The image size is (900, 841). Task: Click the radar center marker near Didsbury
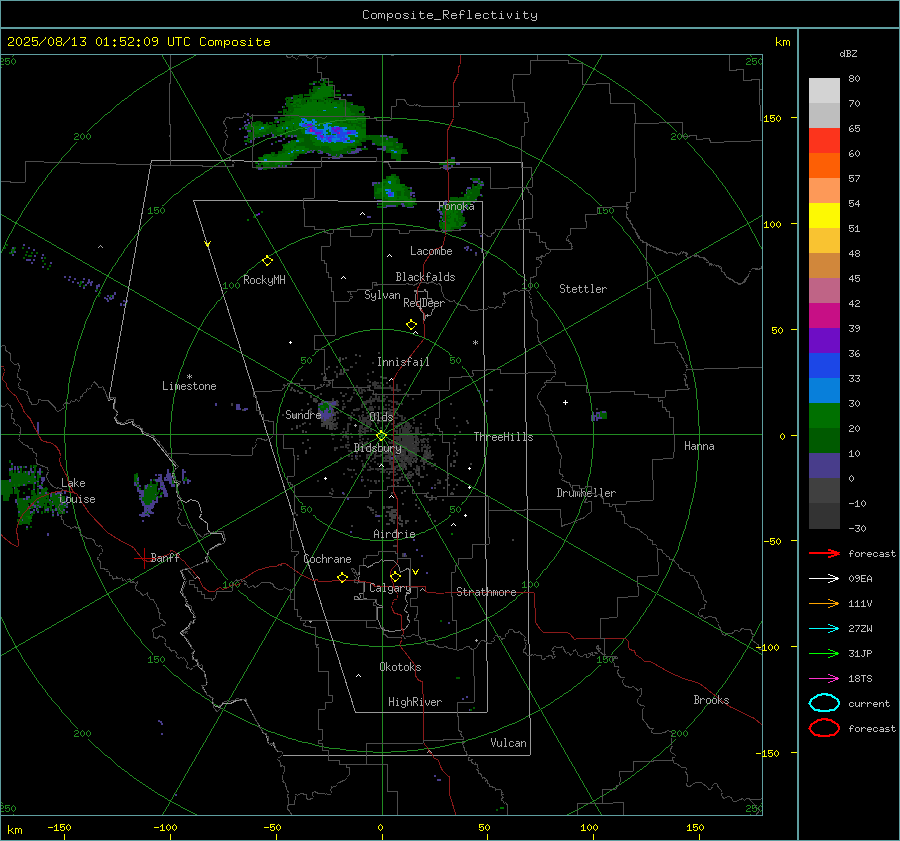pos(381,436)
